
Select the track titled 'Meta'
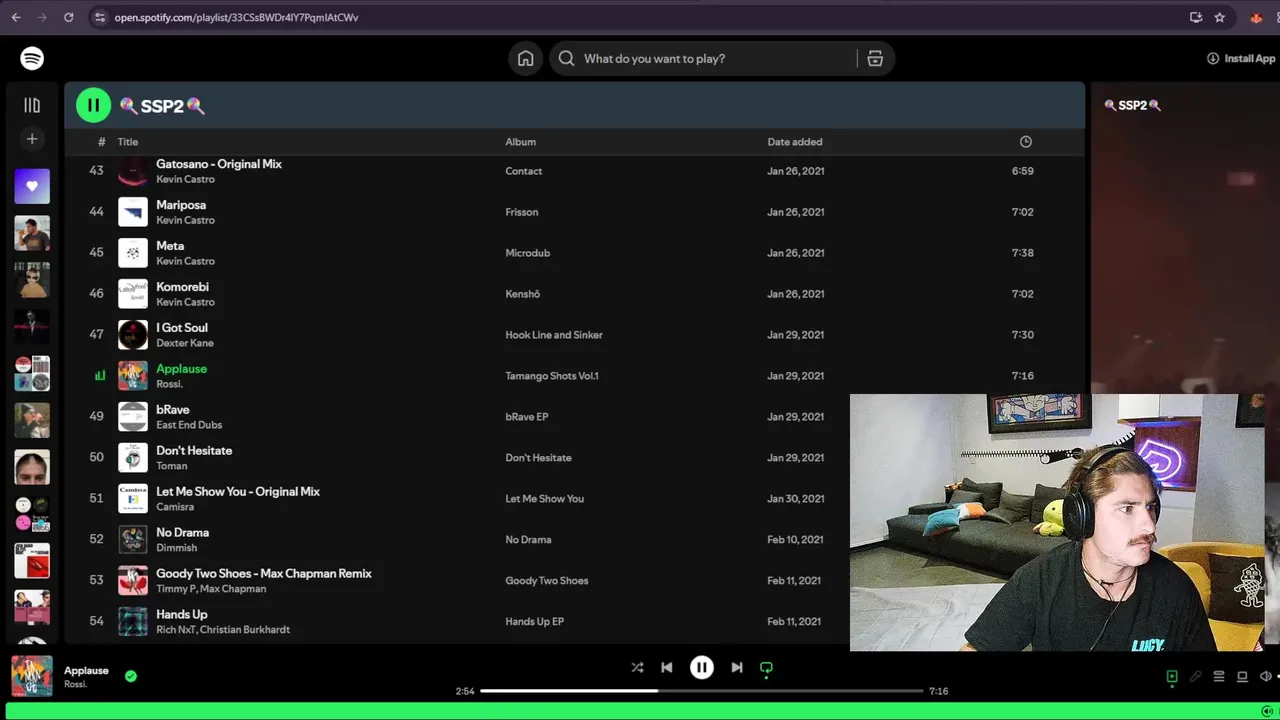[x=170, y=246]
